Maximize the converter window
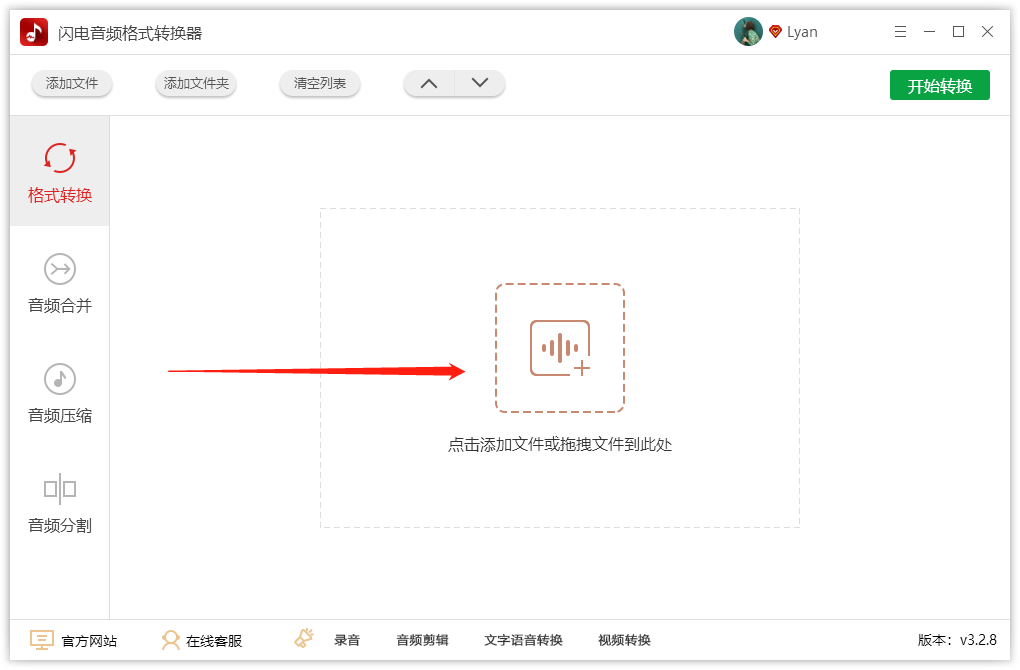The image size is (1020, 670). coord(958,31)
